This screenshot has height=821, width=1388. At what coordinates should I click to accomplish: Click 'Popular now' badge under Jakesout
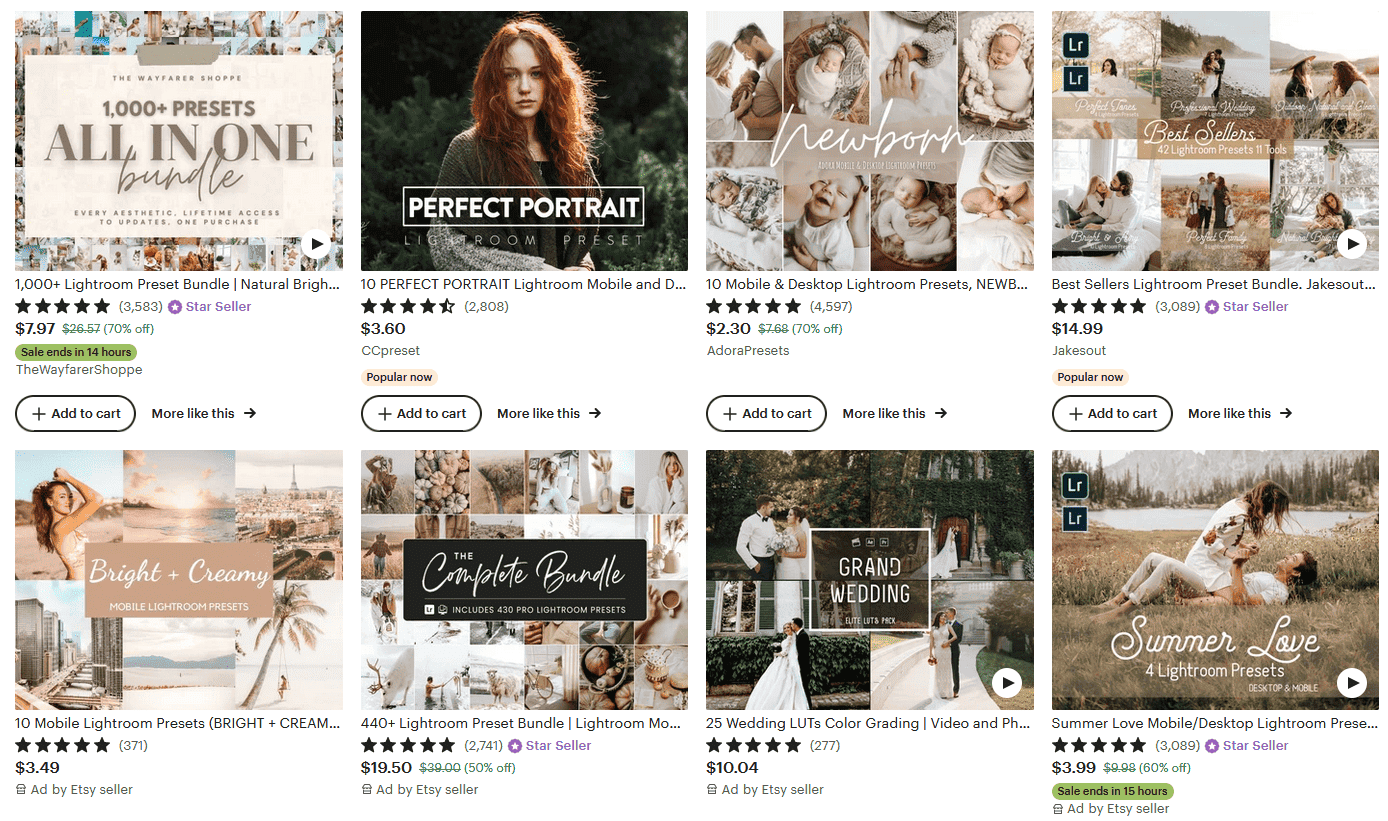(1091, 377)
